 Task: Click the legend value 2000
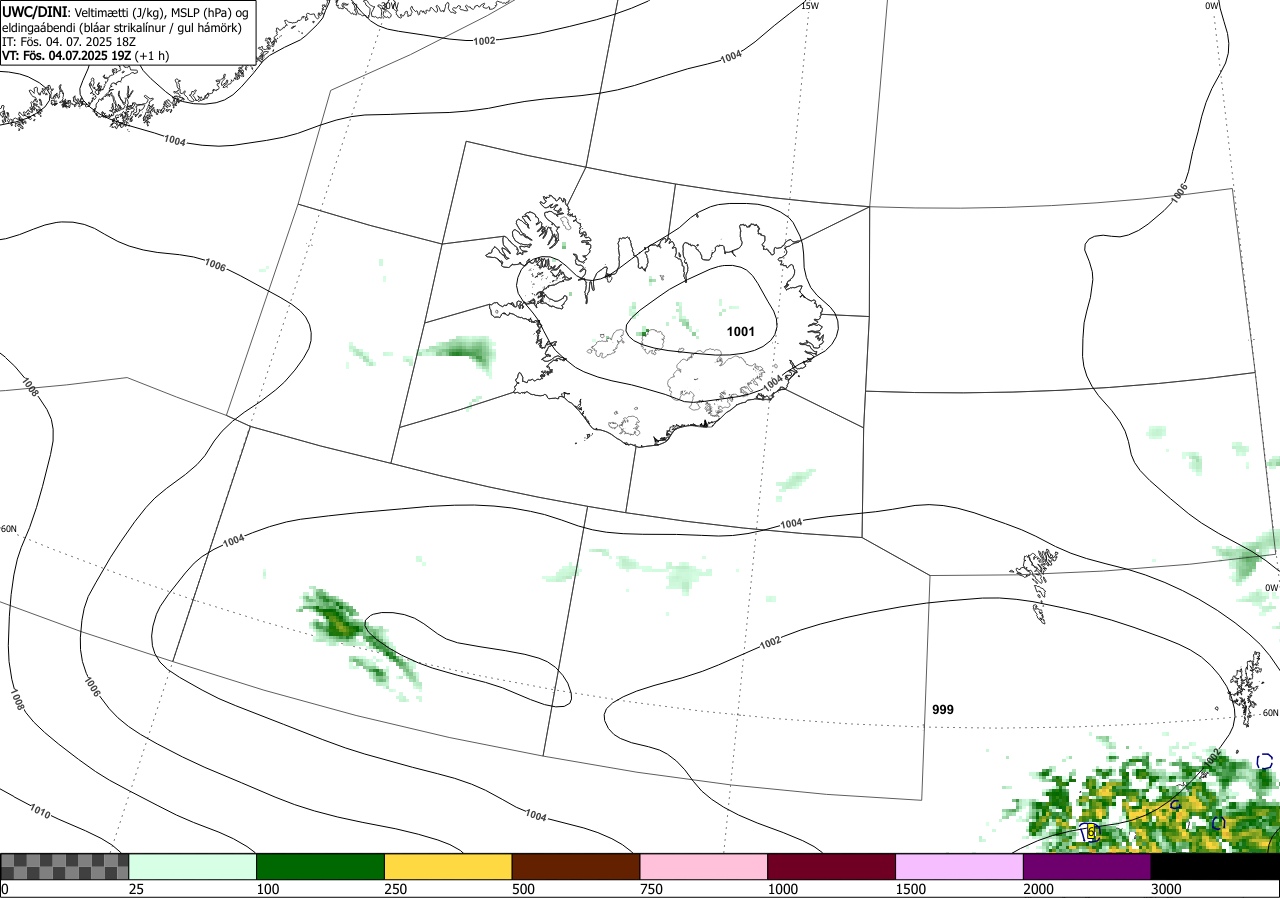tap(1038, 889)
